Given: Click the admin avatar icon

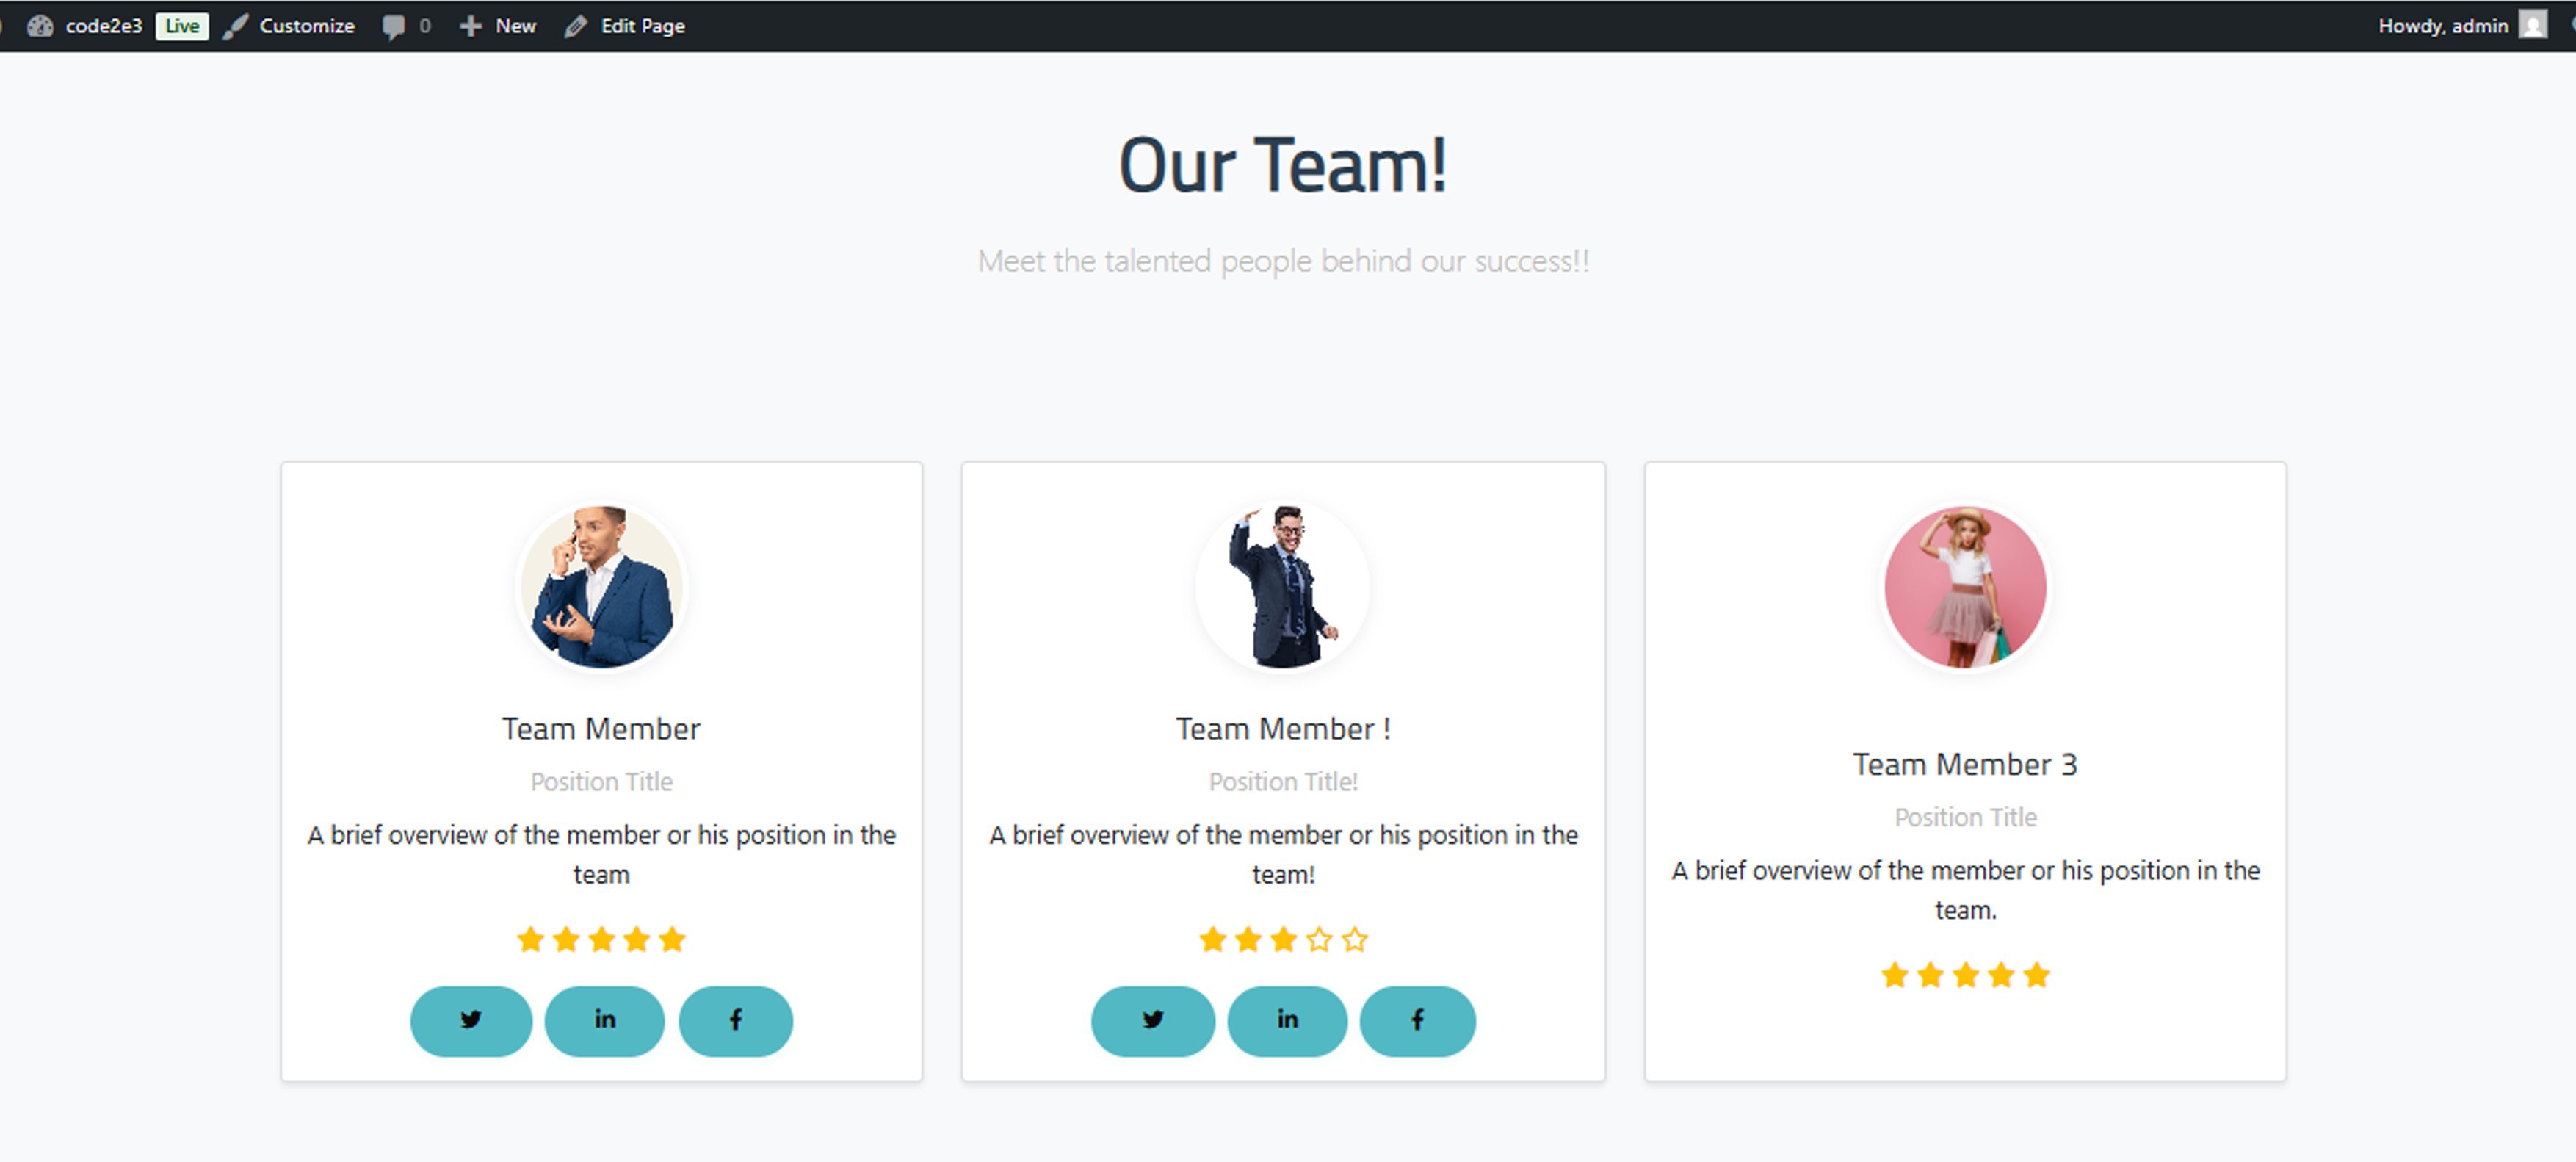Looking at the screenshot, I should point(2532,25).
